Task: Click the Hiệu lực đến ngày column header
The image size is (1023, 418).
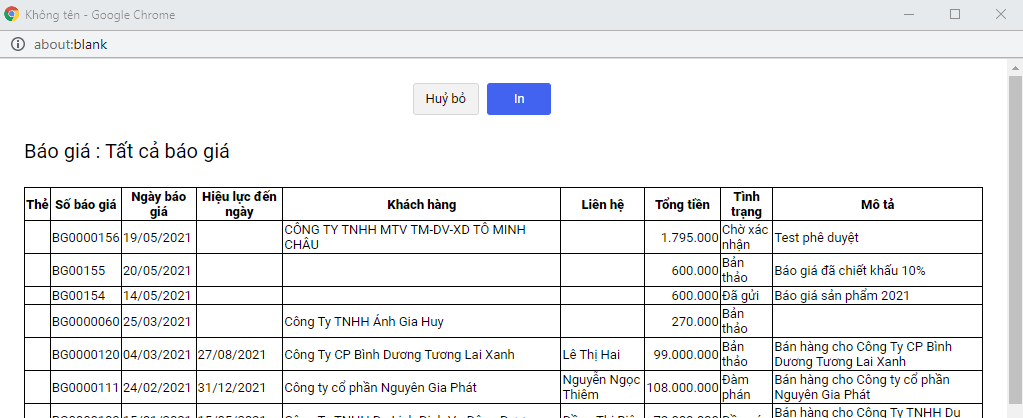Action: click(239, 204)
